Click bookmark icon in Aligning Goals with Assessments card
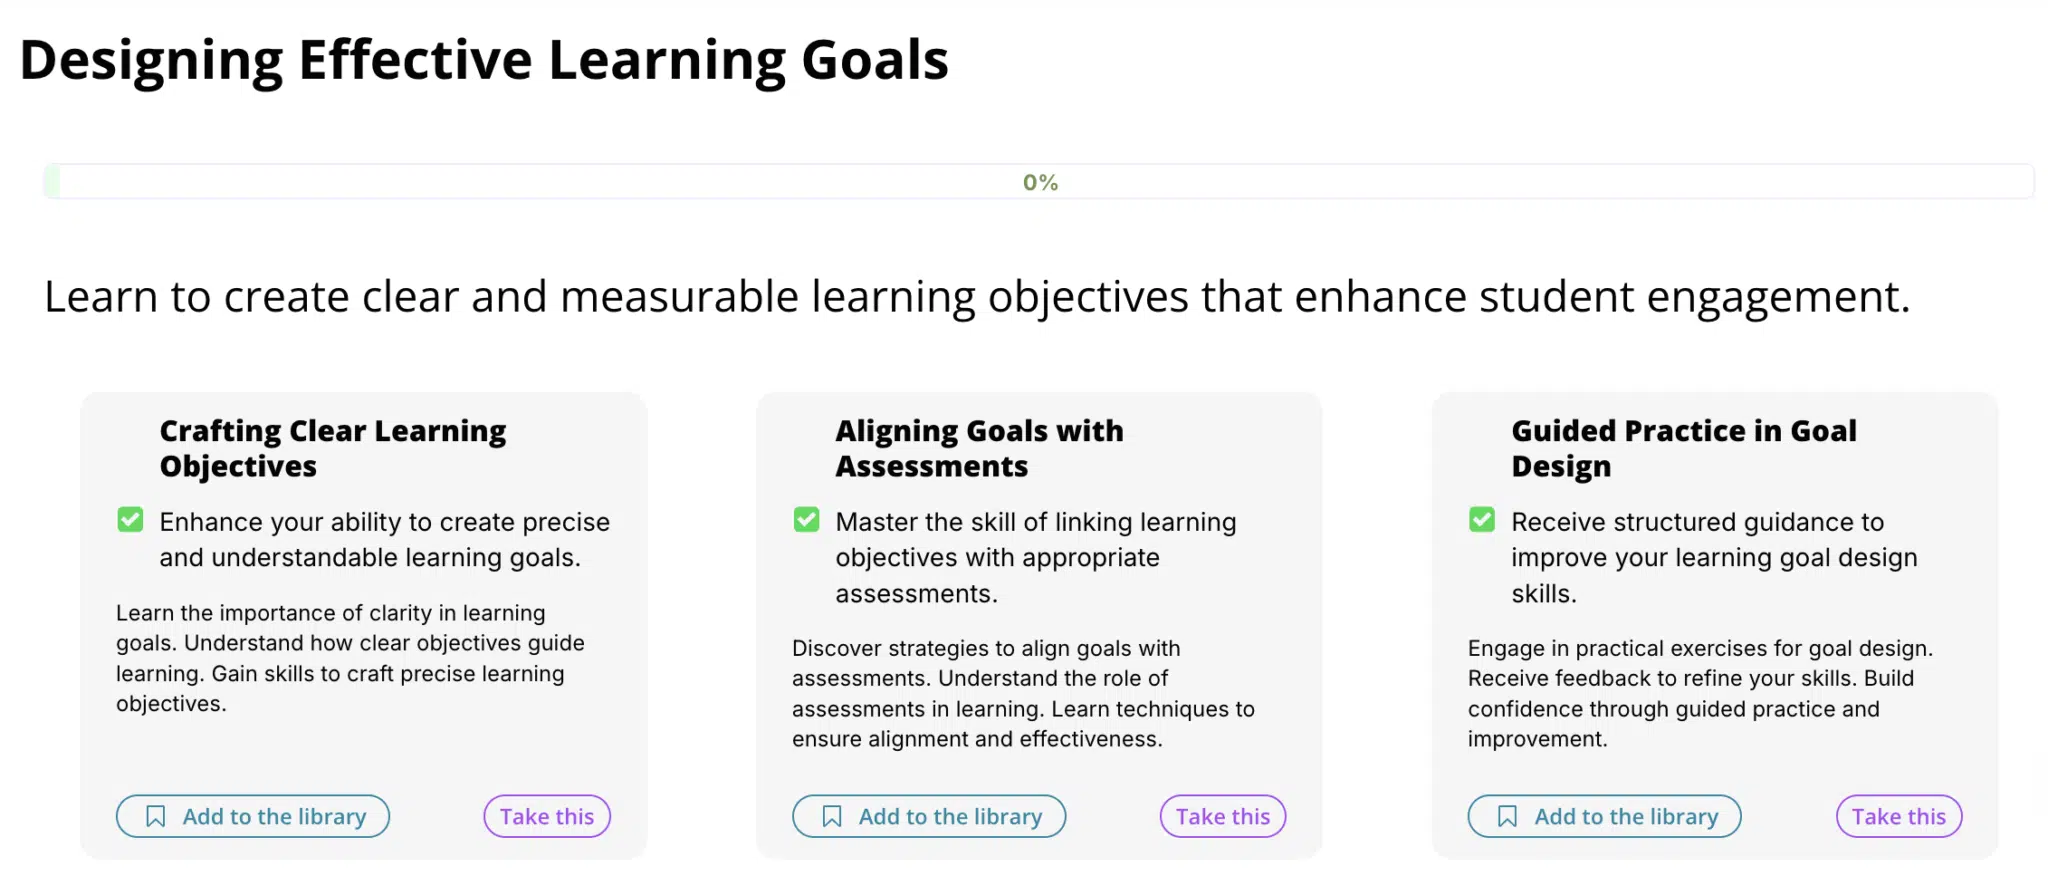The width and height of the screenshot is (2048, 895). [x=832, y=817]
